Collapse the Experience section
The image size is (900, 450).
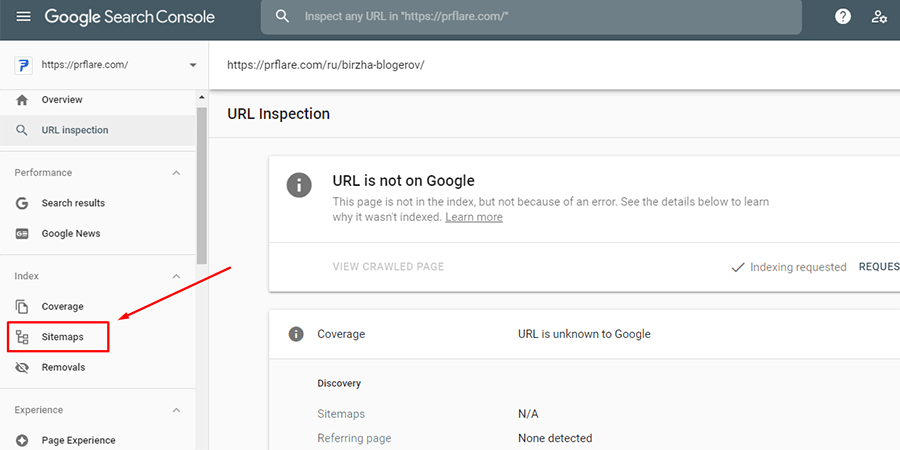(177, 410)
